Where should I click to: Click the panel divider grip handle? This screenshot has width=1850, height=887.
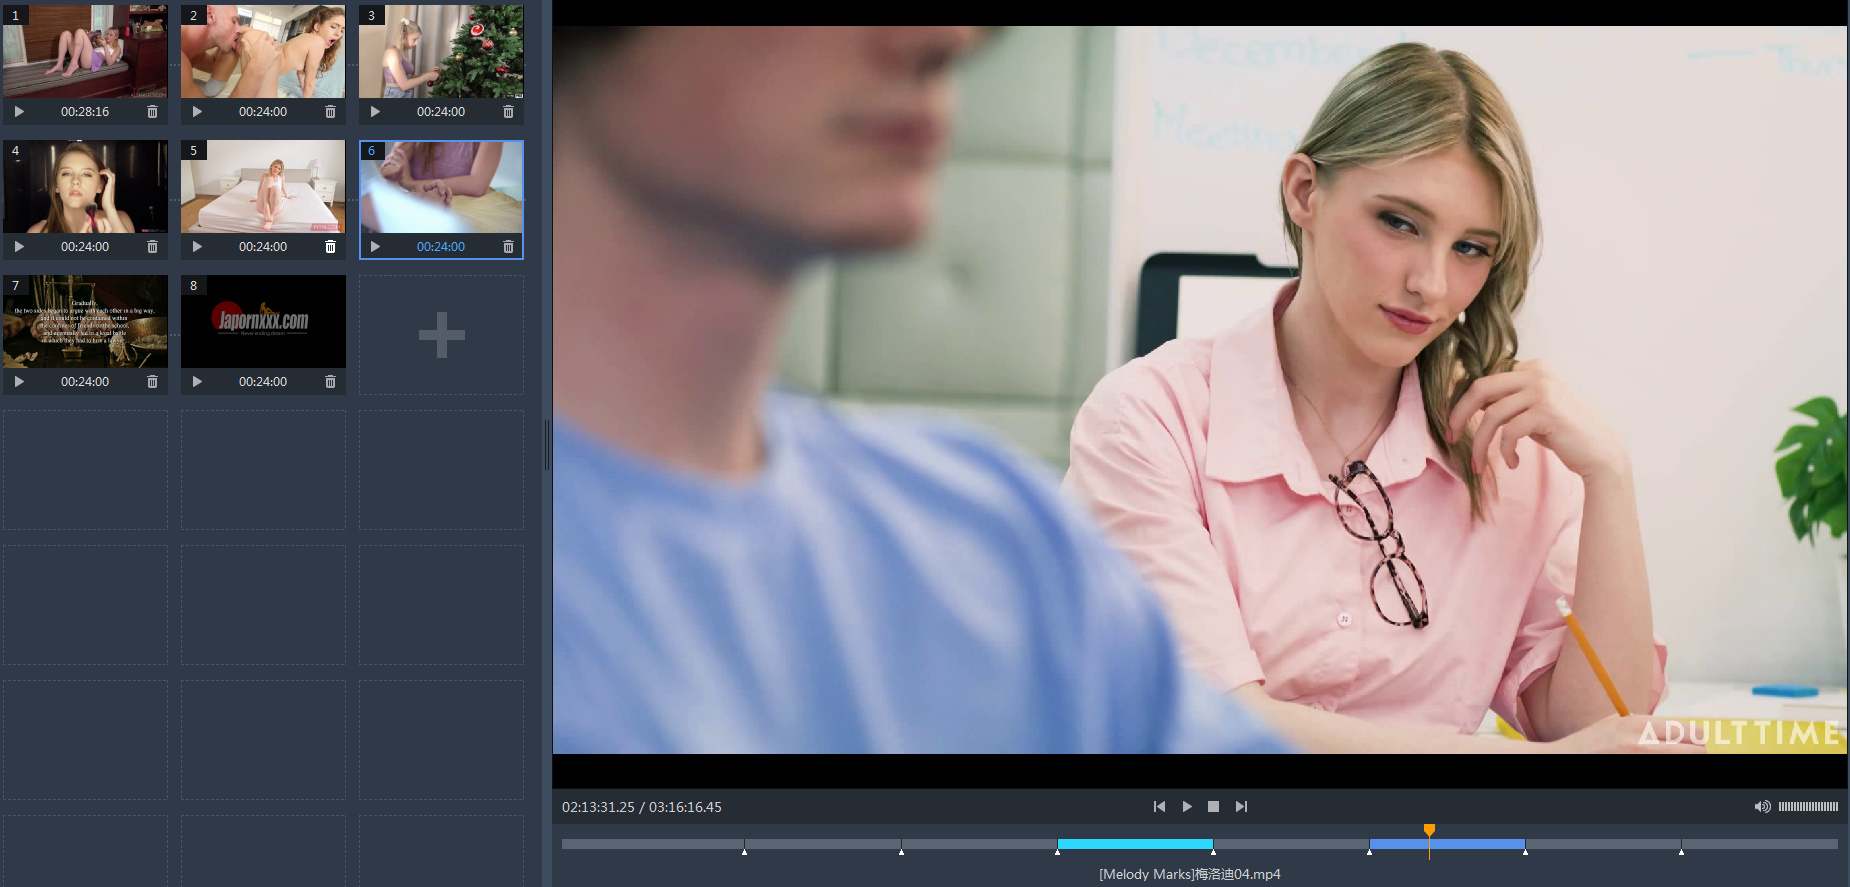pyautogui.click(x=547, y=445)
